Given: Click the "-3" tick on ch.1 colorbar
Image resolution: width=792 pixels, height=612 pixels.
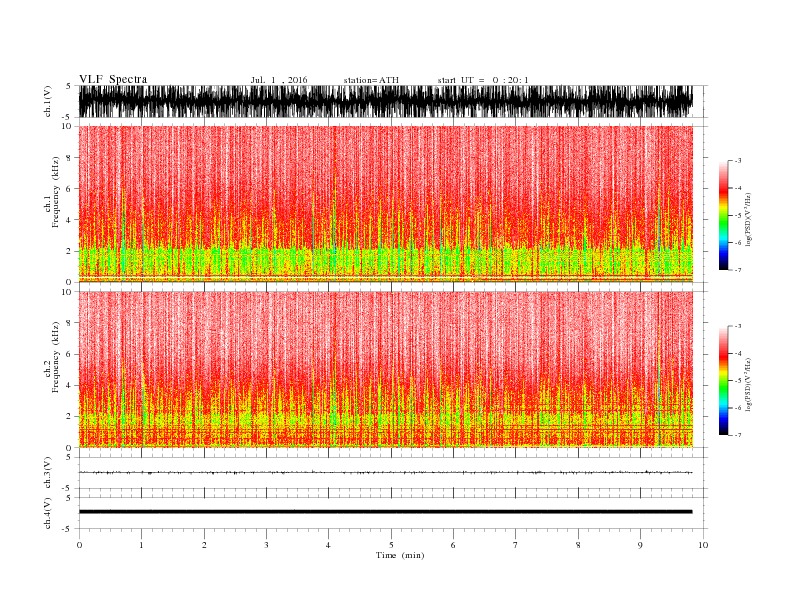Looking at the screenshot, I should [737, 161].
